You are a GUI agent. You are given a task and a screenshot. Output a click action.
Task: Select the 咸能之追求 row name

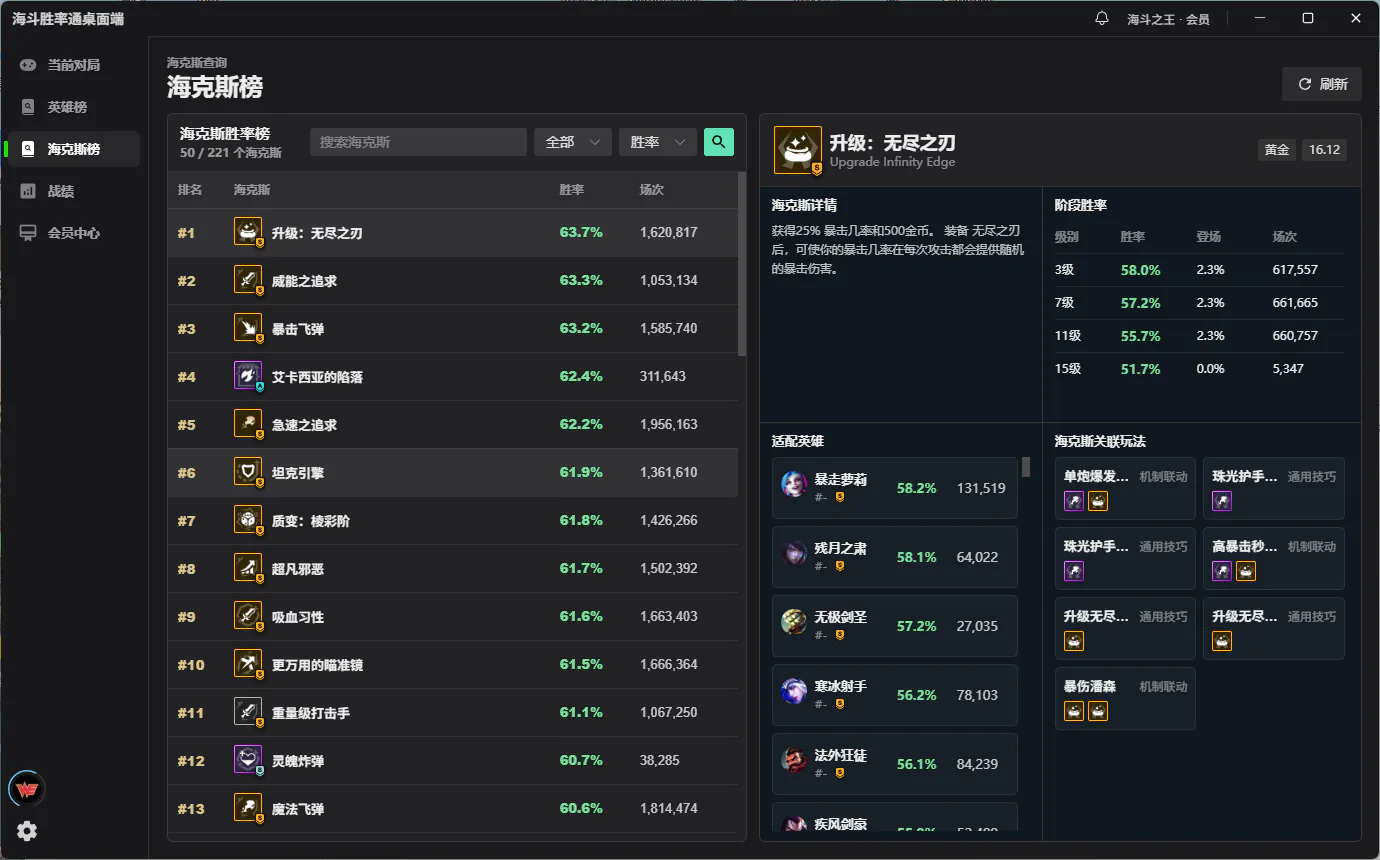pyautogui.click(x=304, y=281)
